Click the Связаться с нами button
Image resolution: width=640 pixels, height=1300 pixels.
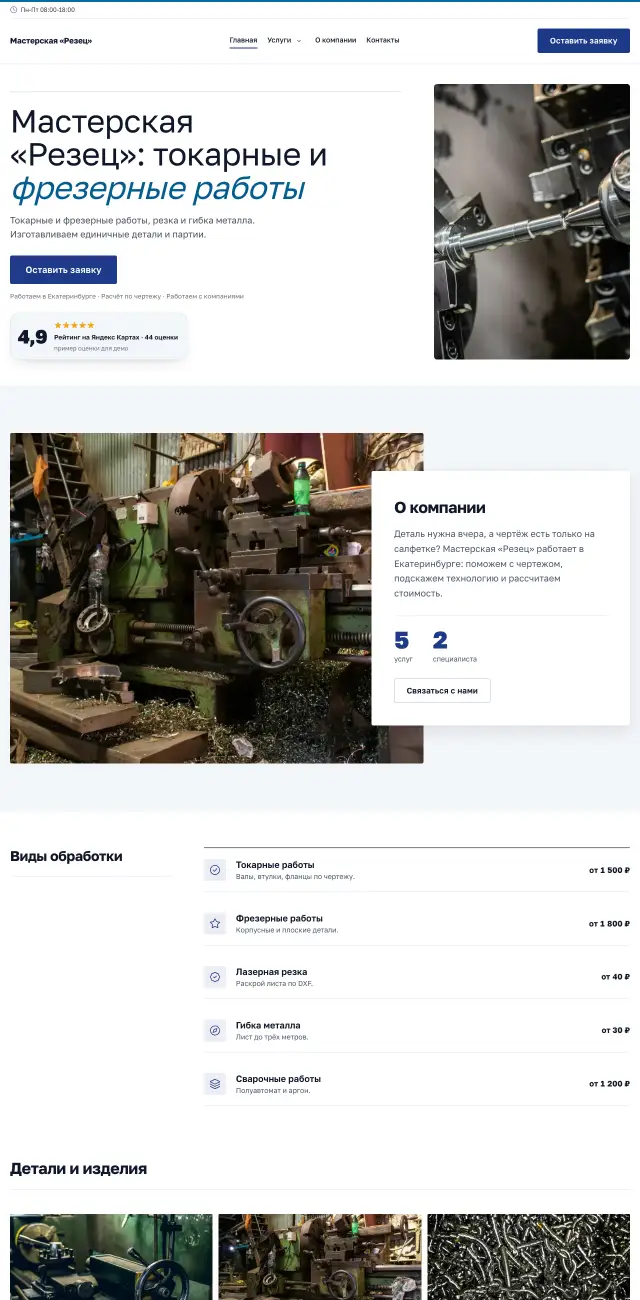pos(442,691)
